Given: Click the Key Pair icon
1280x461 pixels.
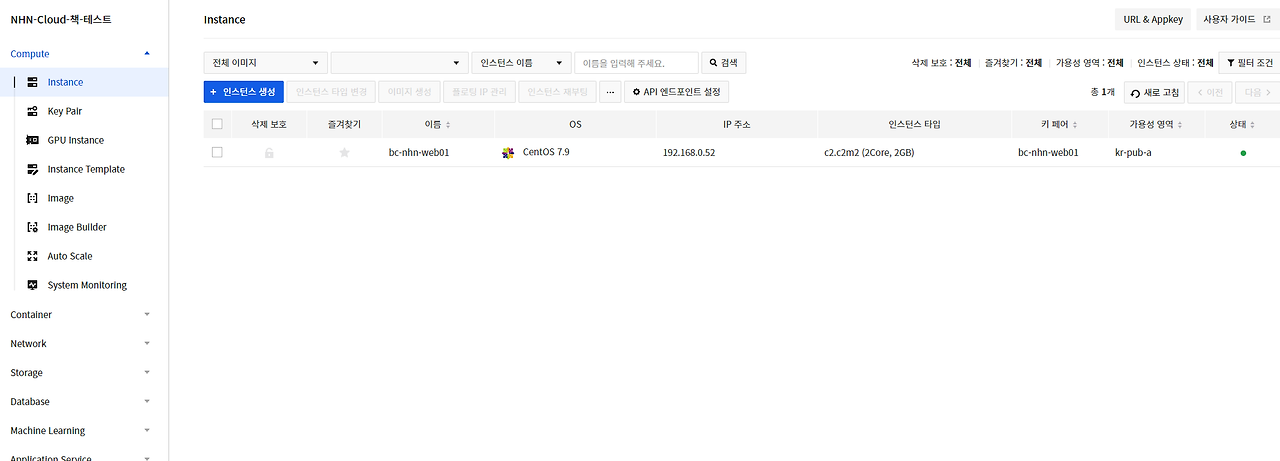Looking at the screenshot, I should [32, 111].
